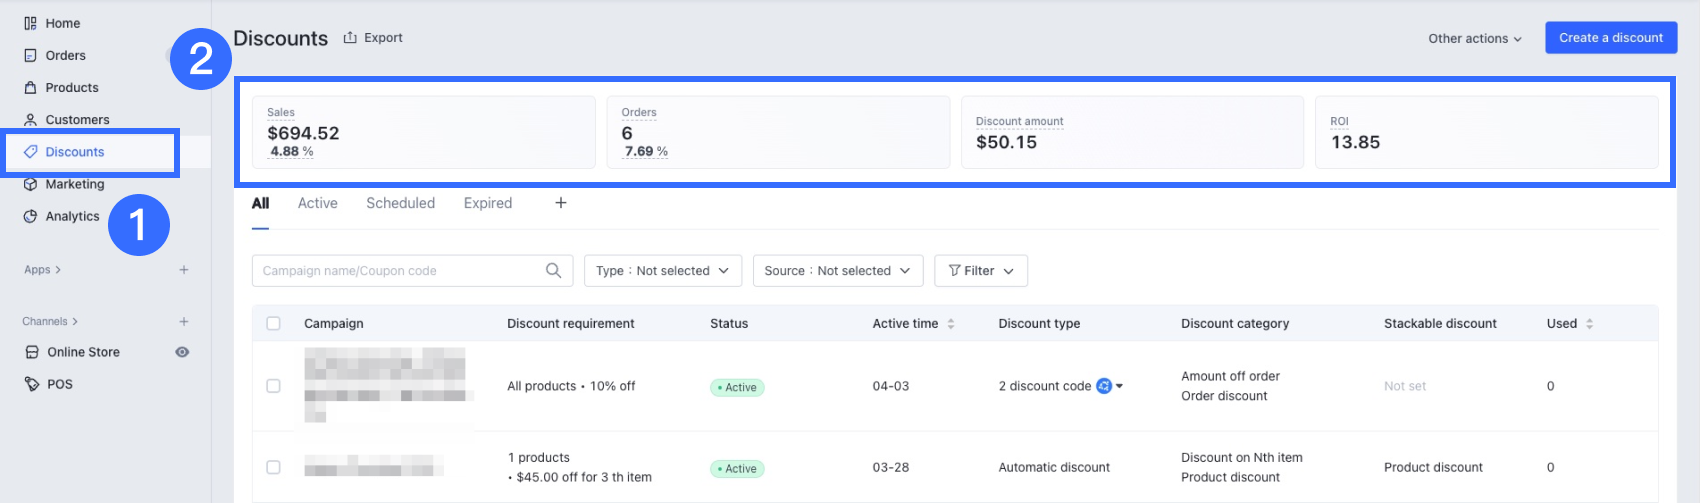Open Orders from the sidebar
This screenshot has height=503, width=1700.
pyautogui.click(x=65, y=55)
